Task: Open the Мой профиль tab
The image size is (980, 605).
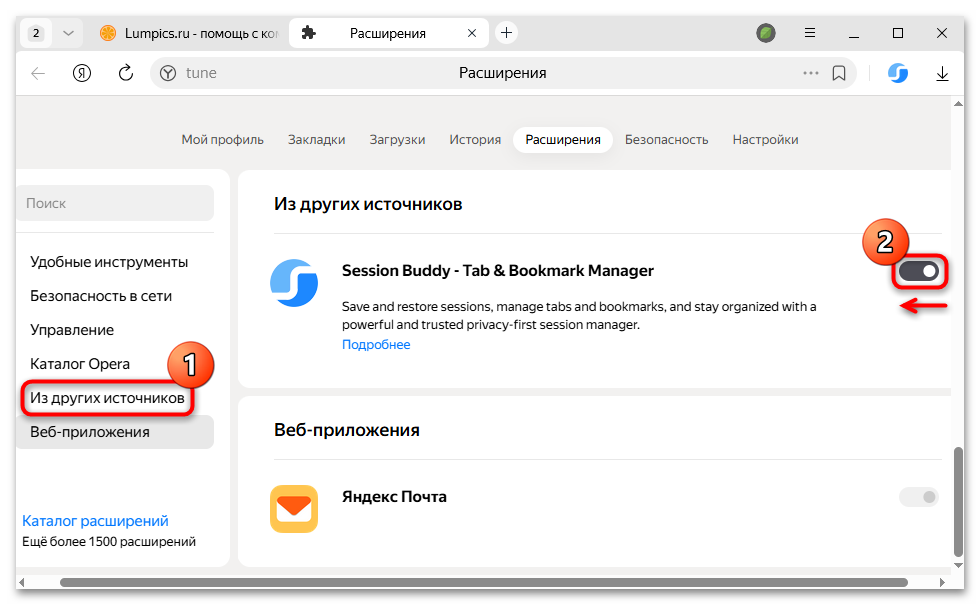Action: (222, 139)
